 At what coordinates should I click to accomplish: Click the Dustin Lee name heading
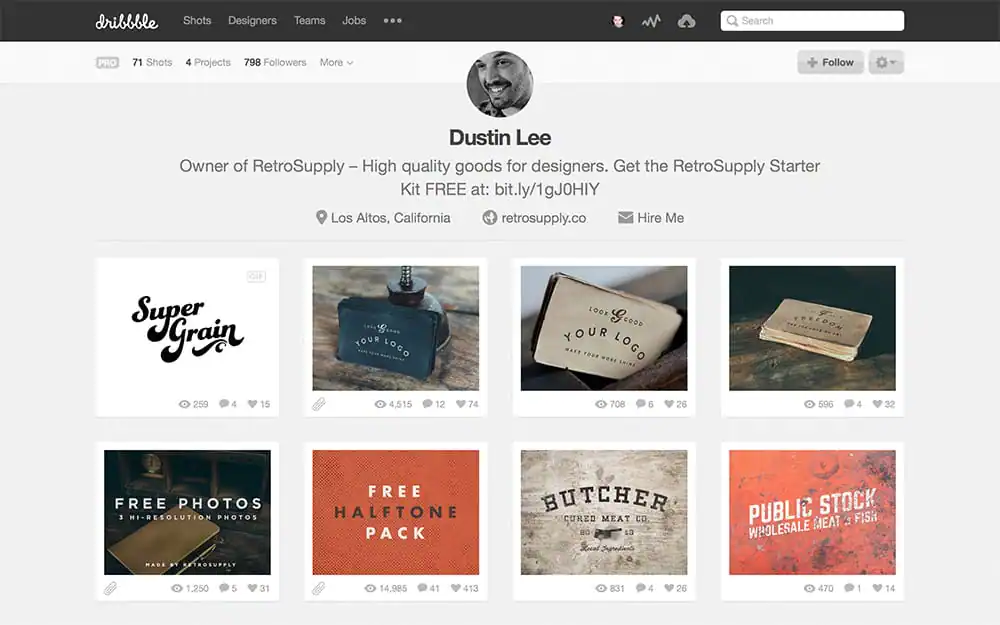pos(500,138)
